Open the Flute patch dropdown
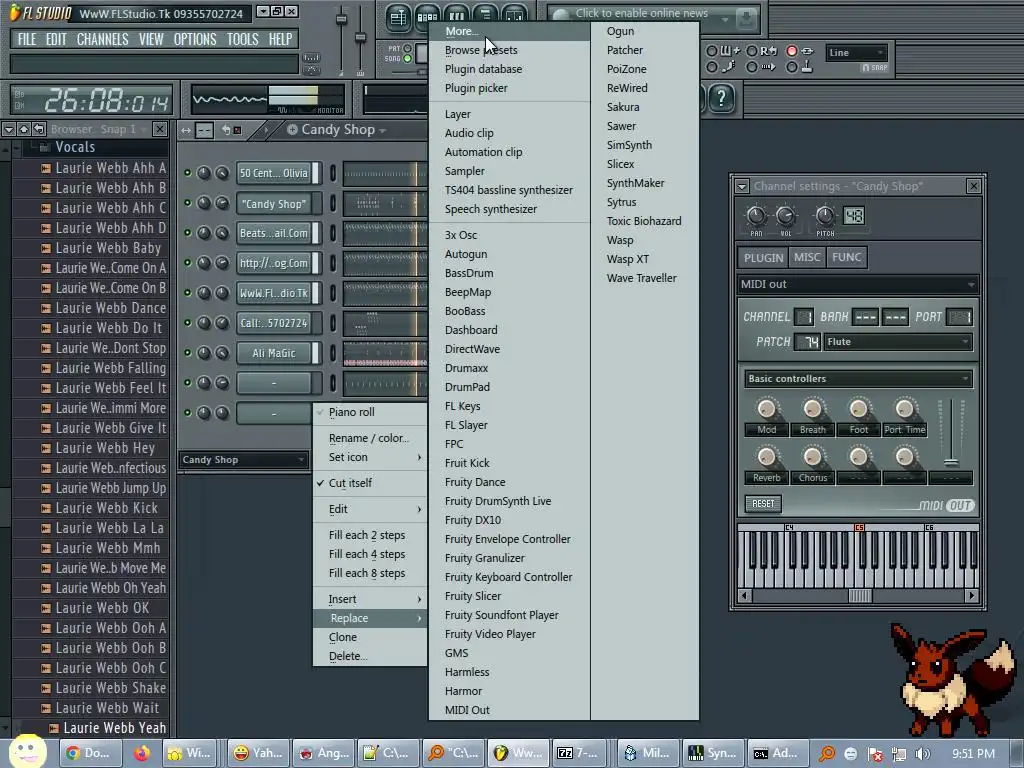Viewport: 1024px width, 768px height. click(x=897, y=342)
